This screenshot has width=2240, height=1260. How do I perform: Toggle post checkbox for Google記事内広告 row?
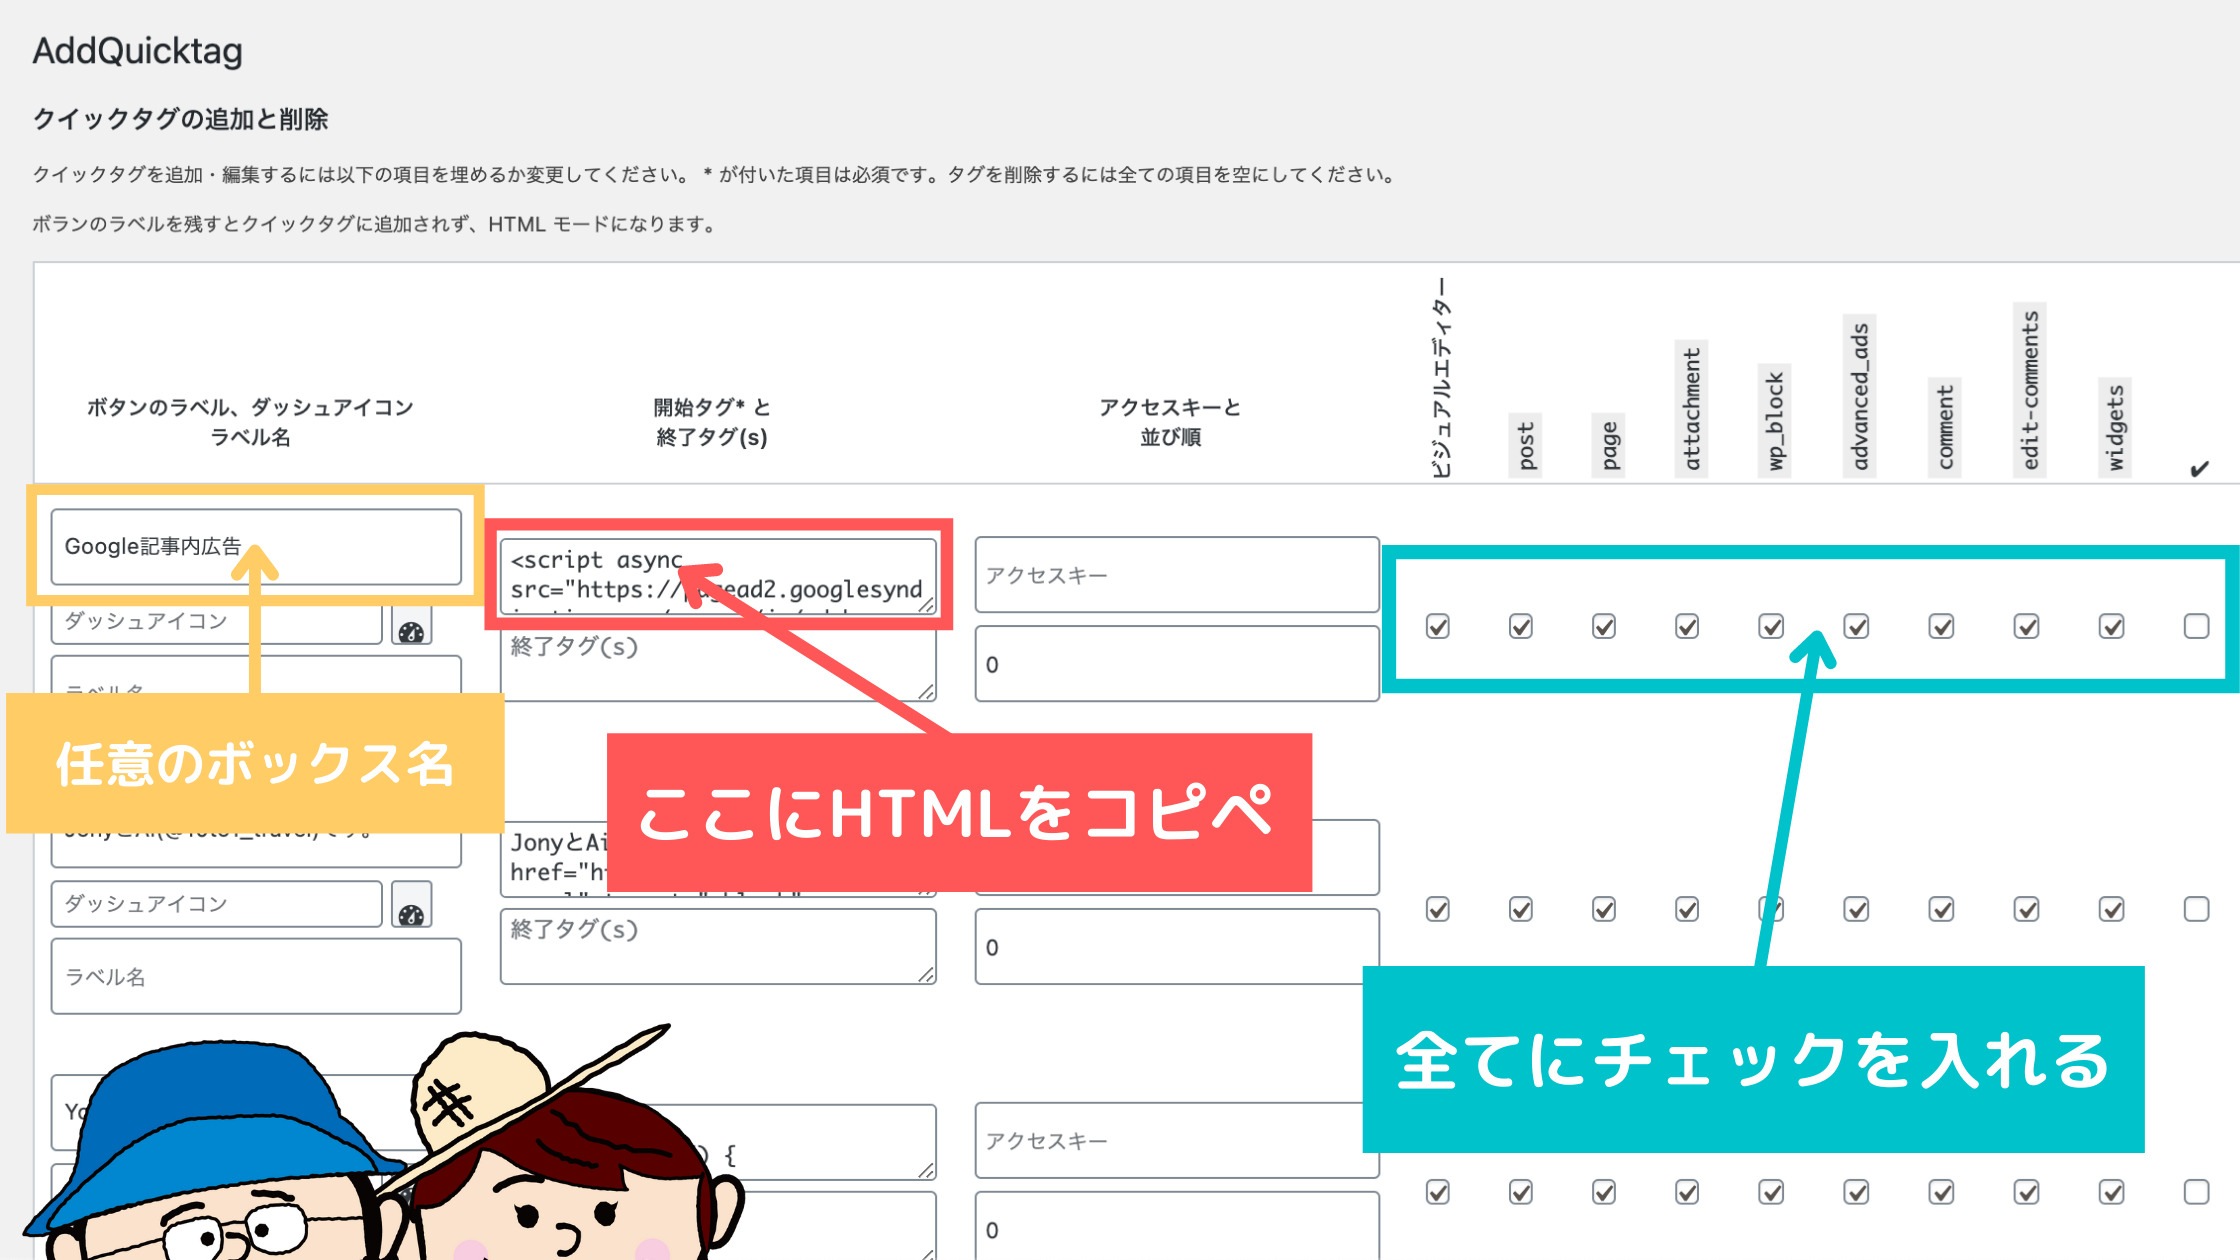point(1521,627)
